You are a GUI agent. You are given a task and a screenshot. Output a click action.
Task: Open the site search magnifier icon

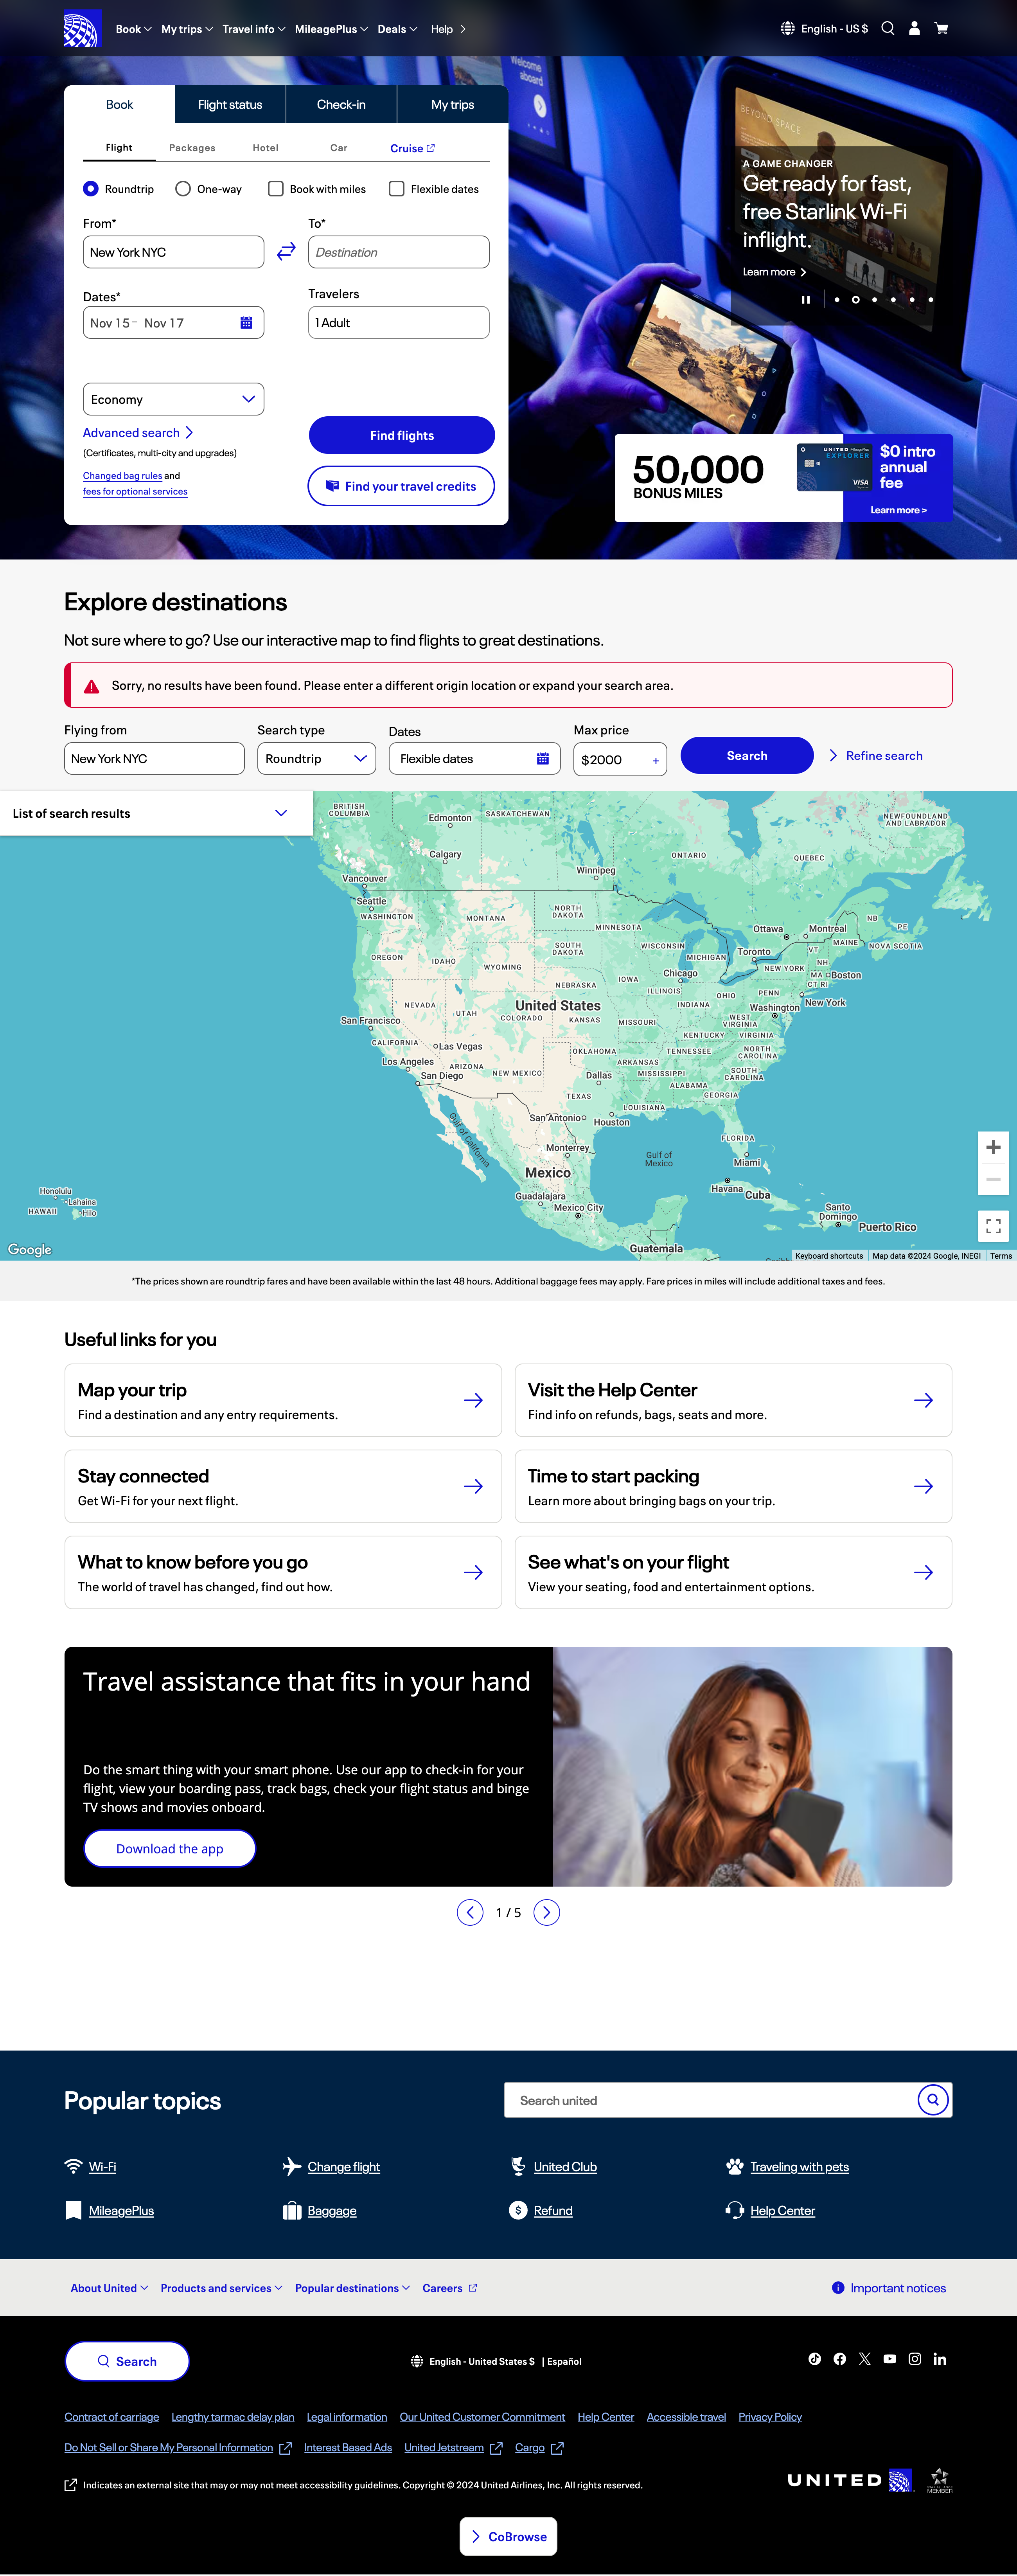point(888,28)
